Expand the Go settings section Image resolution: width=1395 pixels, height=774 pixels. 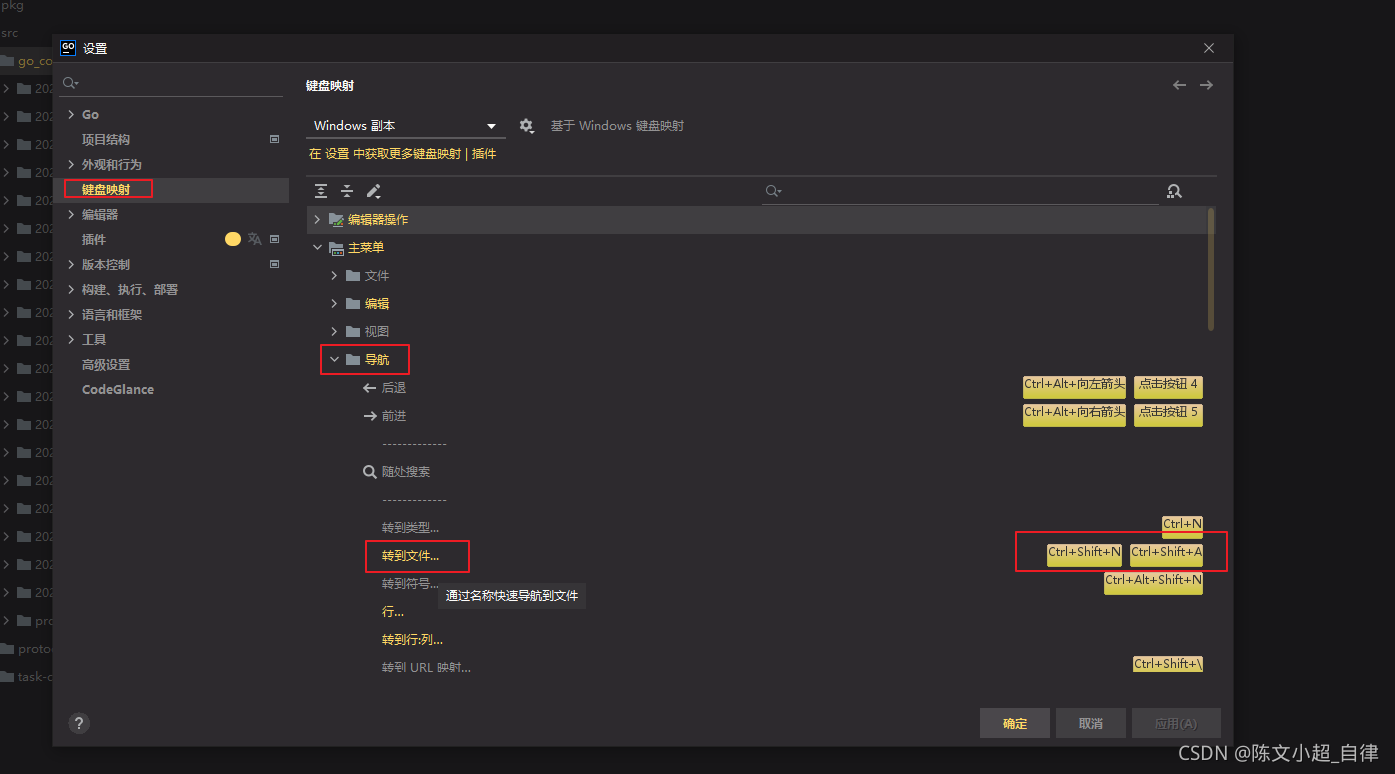(x=71, y=114)
